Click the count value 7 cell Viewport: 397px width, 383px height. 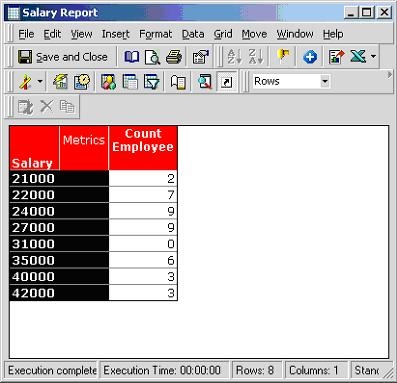(x=143, y=195)
